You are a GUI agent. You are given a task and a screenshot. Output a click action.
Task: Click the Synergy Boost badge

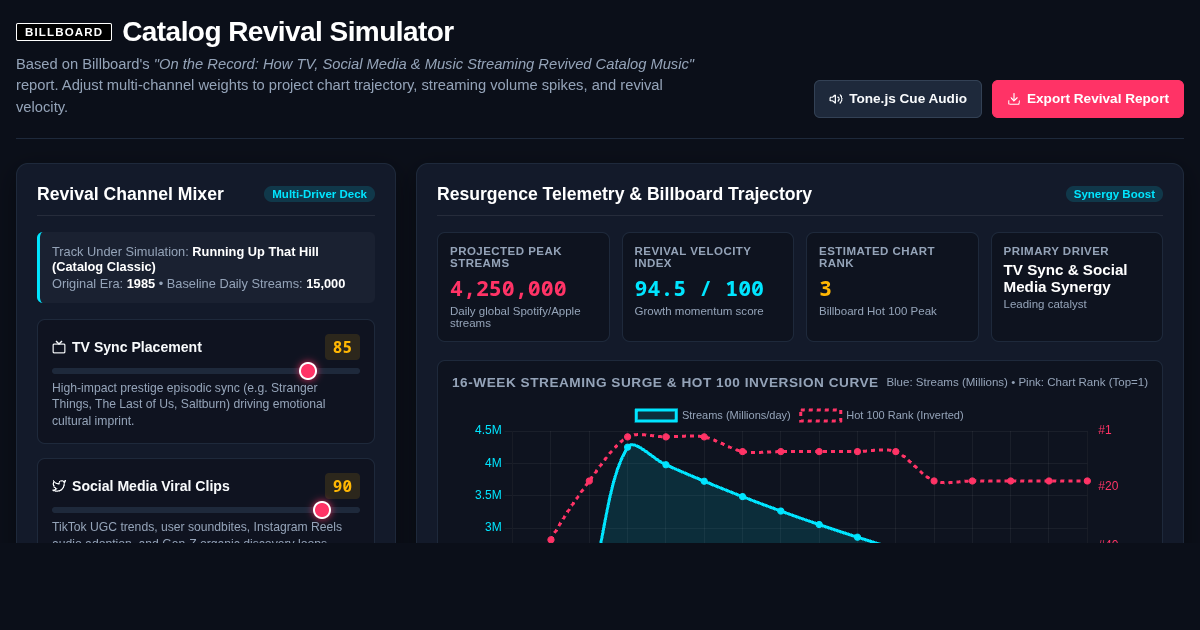[x=1114, y=194]
